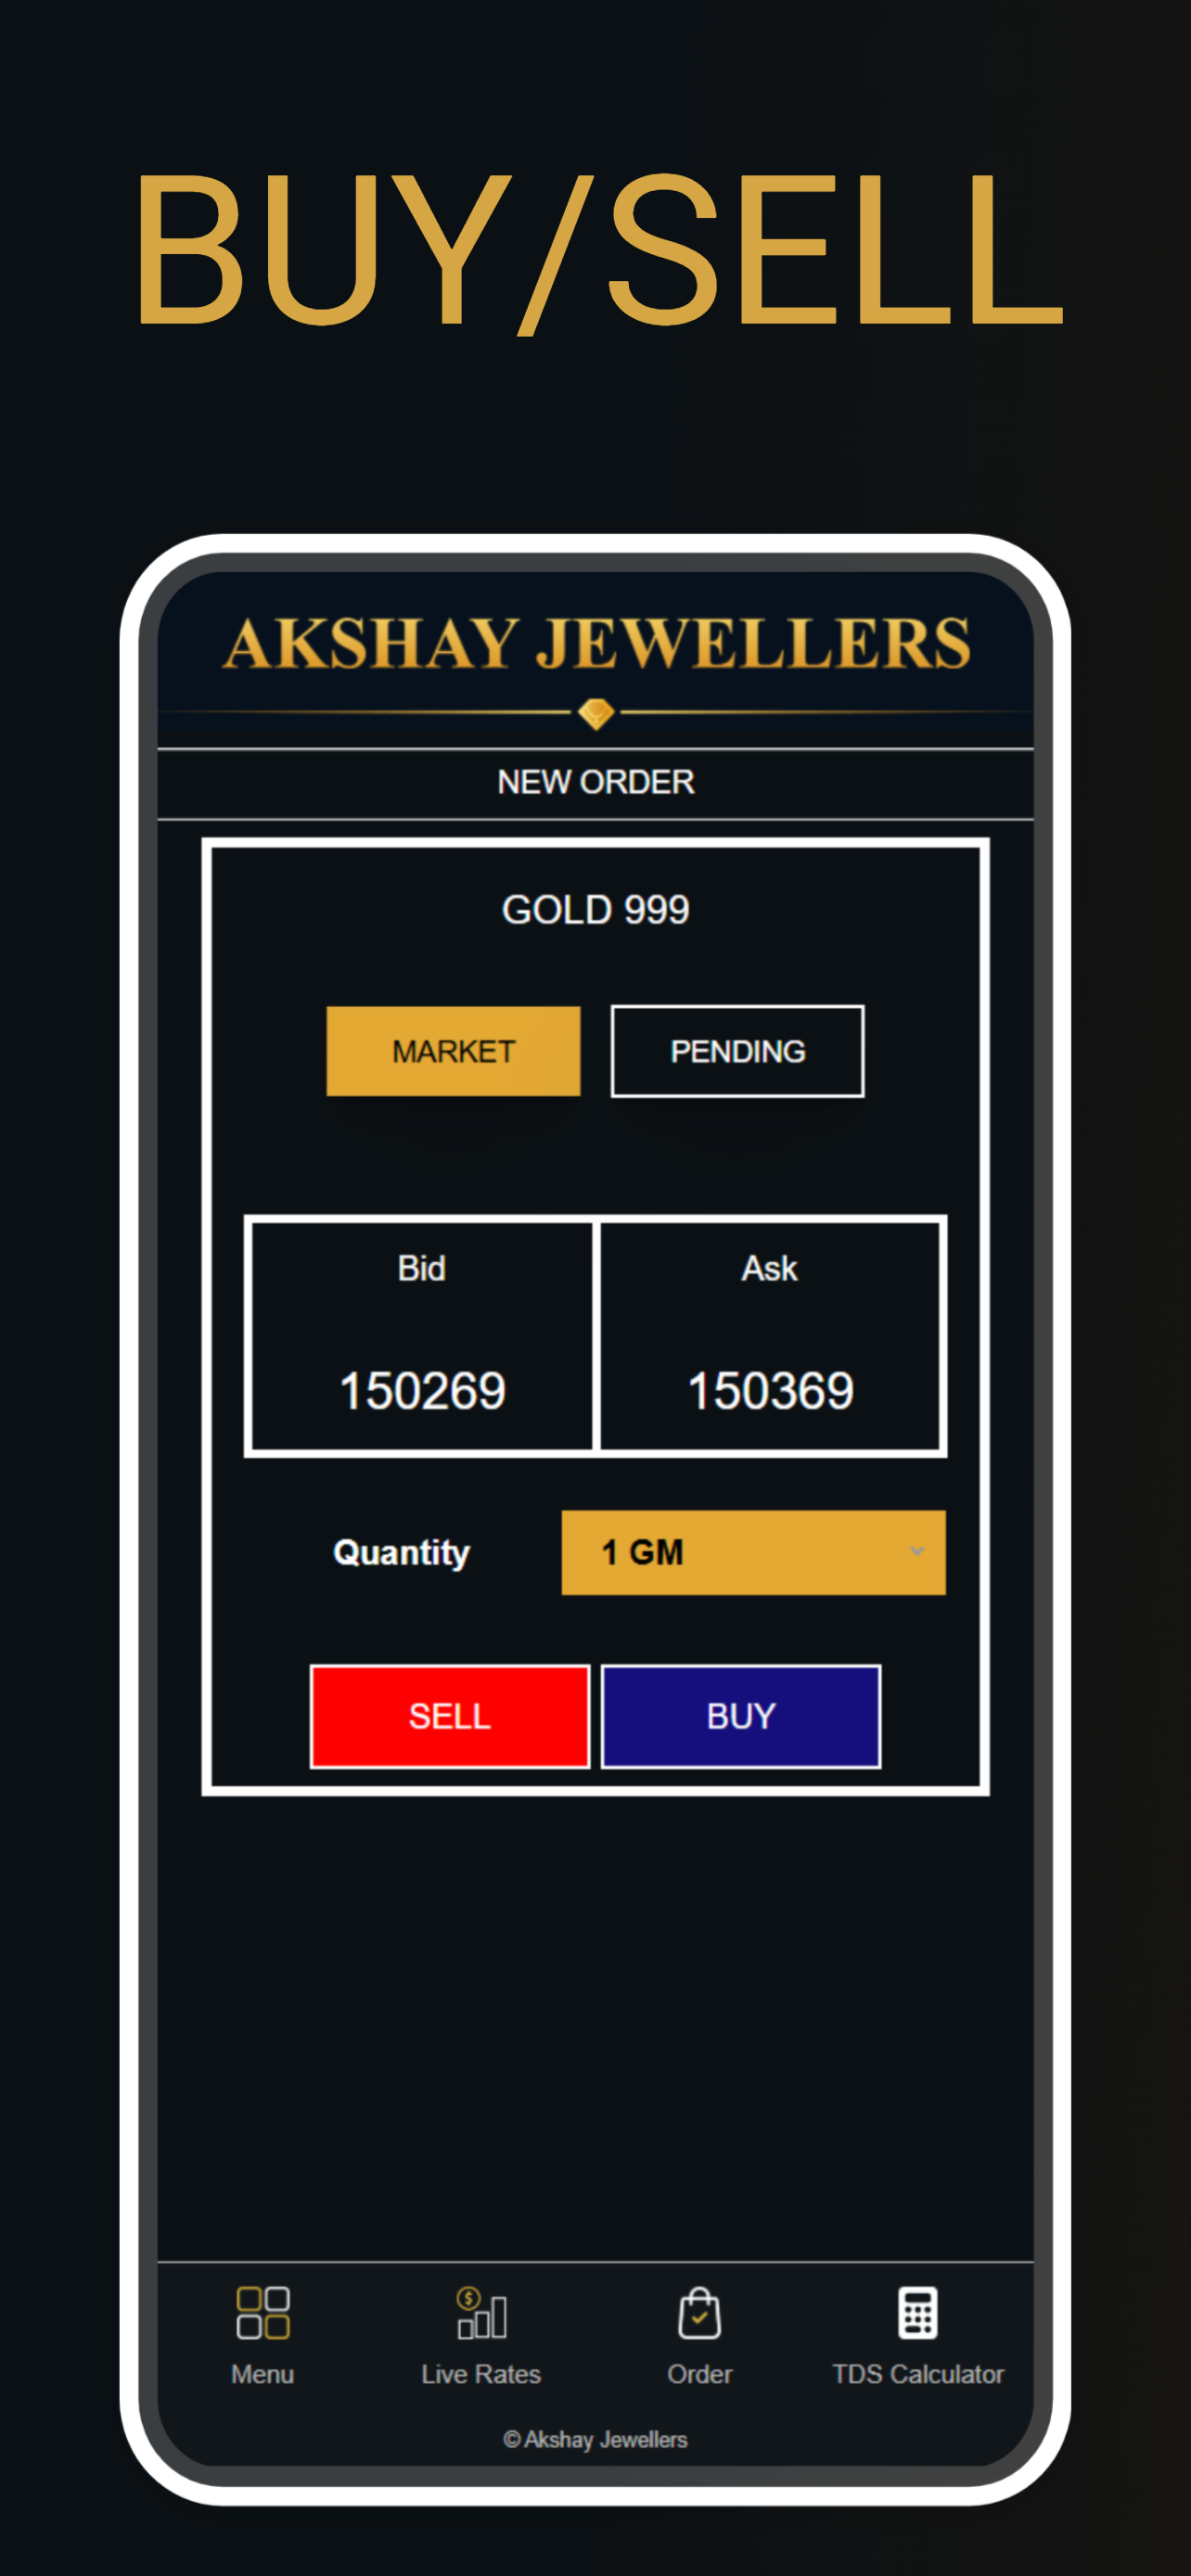
Task: Tap the Bid label
Action: 422,1268
